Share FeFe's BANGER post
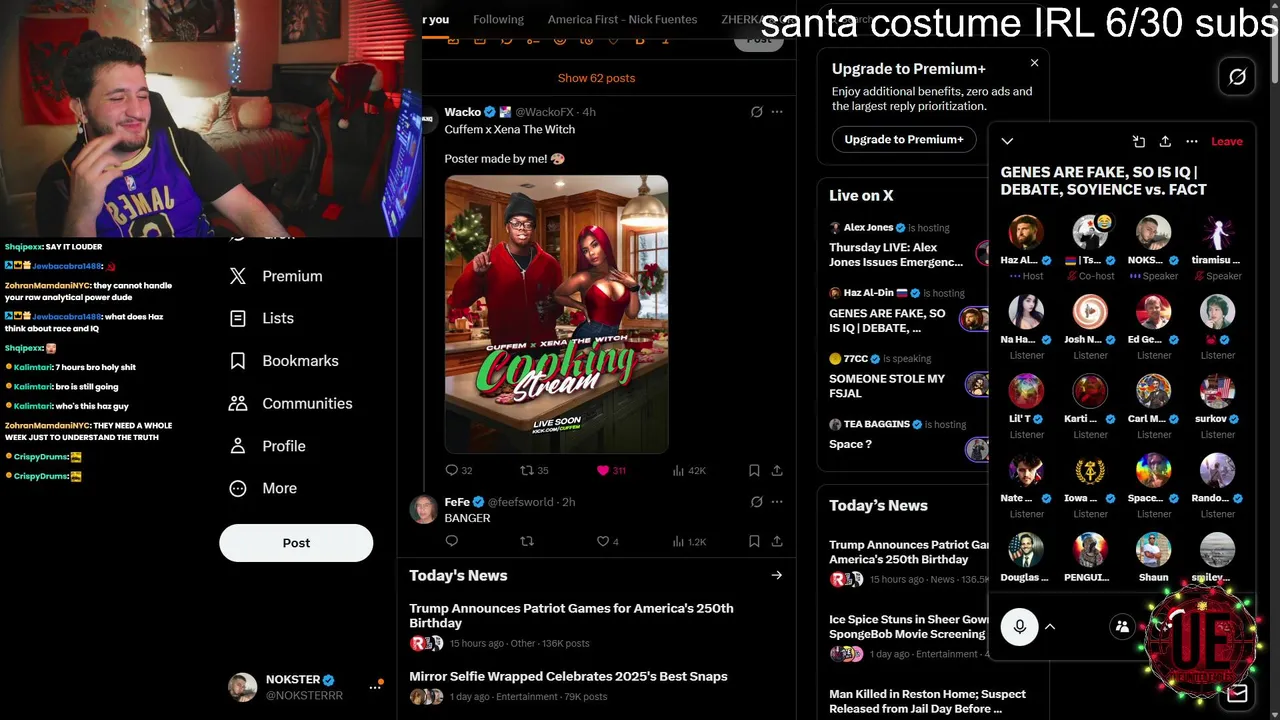Viewport: 1280px width, 720px height. [x=777, y=541]
